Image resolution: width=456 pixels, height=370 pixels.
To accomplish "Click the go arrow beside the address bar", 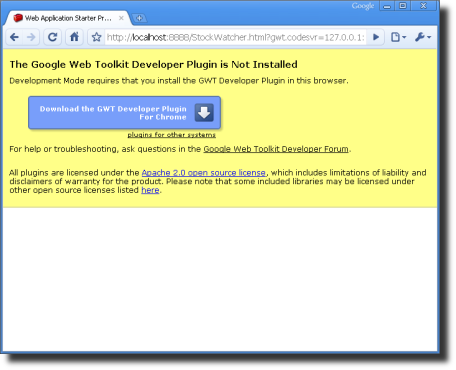I will pos(376,37).
